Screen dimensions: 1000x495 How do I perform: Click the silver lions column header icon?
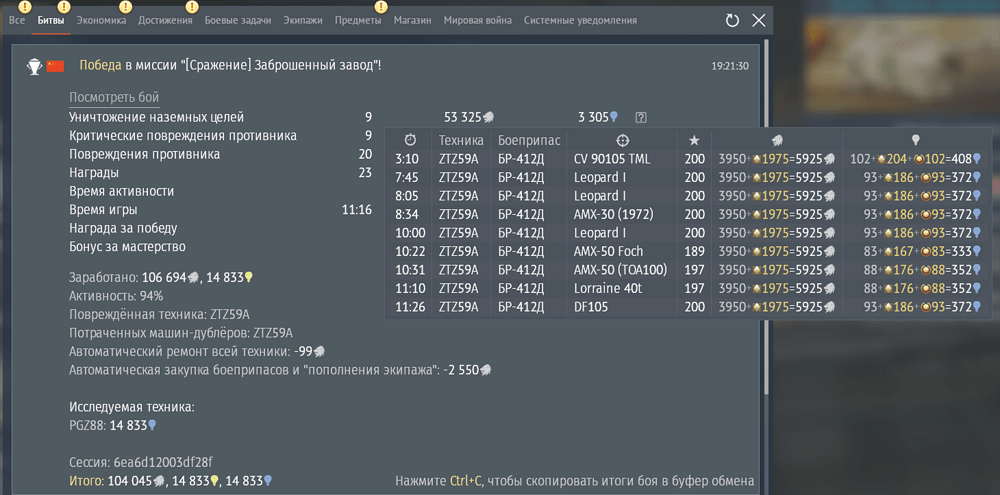(777, 140)
